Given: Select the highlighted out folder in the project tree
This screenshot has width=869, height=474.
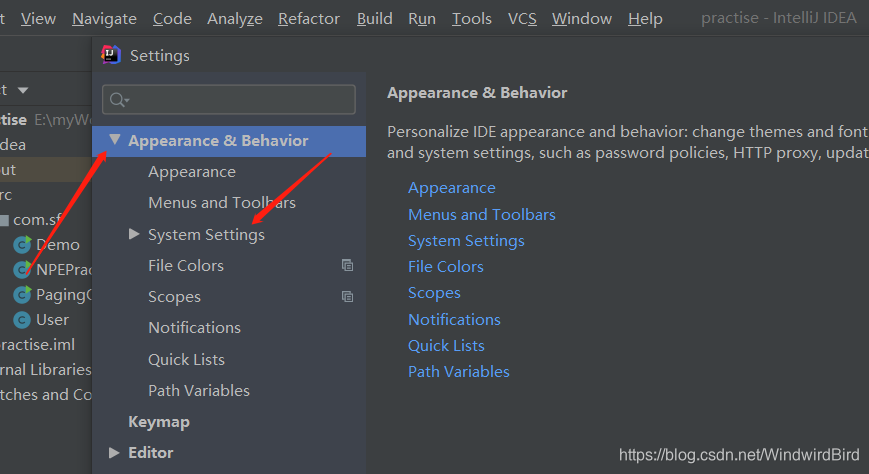Looking at the screenshot, I should [x=45, y=170].
